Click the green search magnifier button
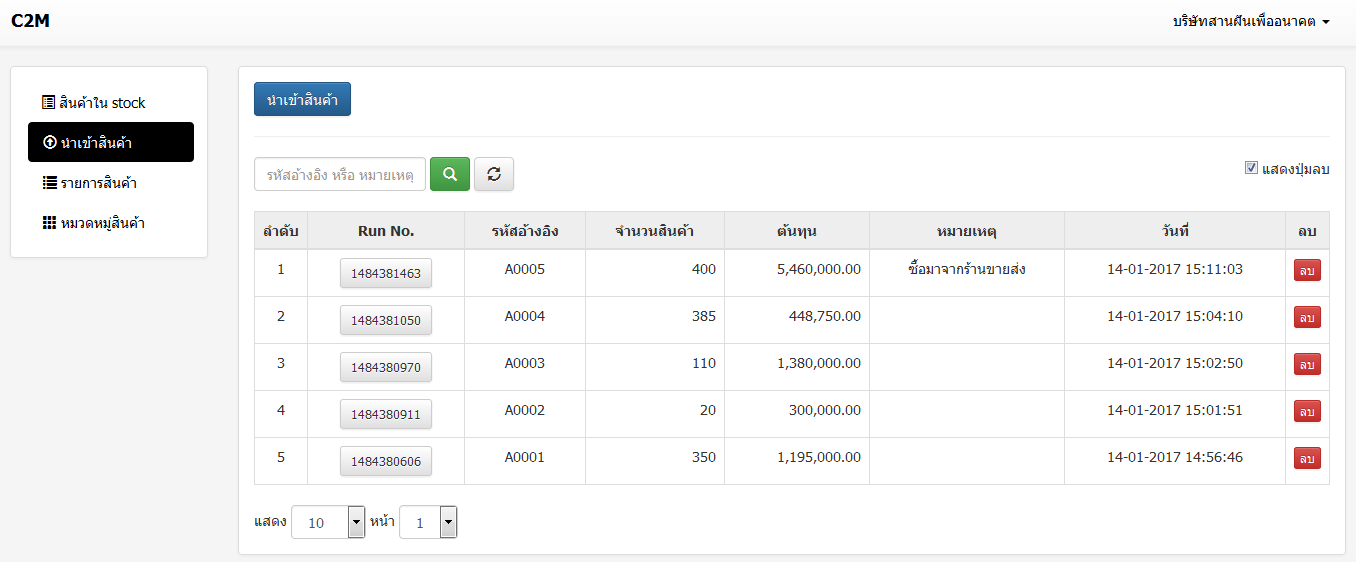Screen dimensions: 1356x562 (449, 174)
